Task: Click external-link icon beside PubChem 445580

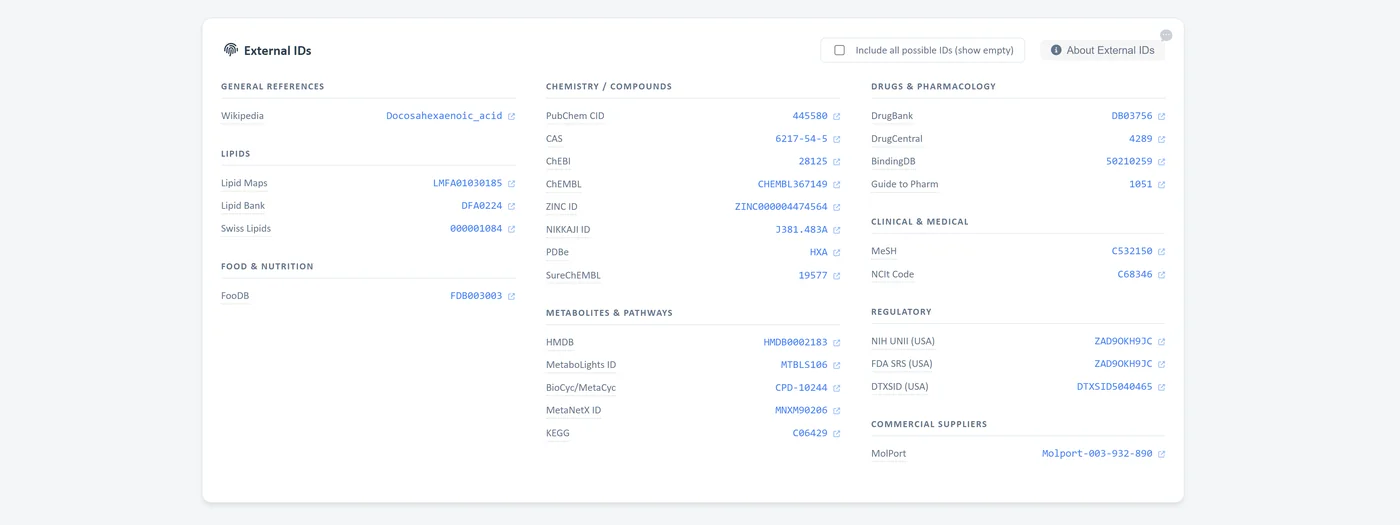Action: 836,117
